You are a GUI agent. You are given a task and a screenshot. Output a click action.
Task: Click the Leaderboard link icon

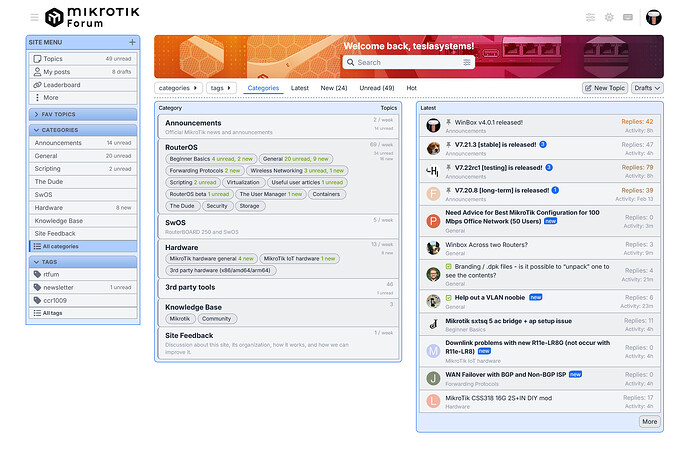click(x=37, y=85)
